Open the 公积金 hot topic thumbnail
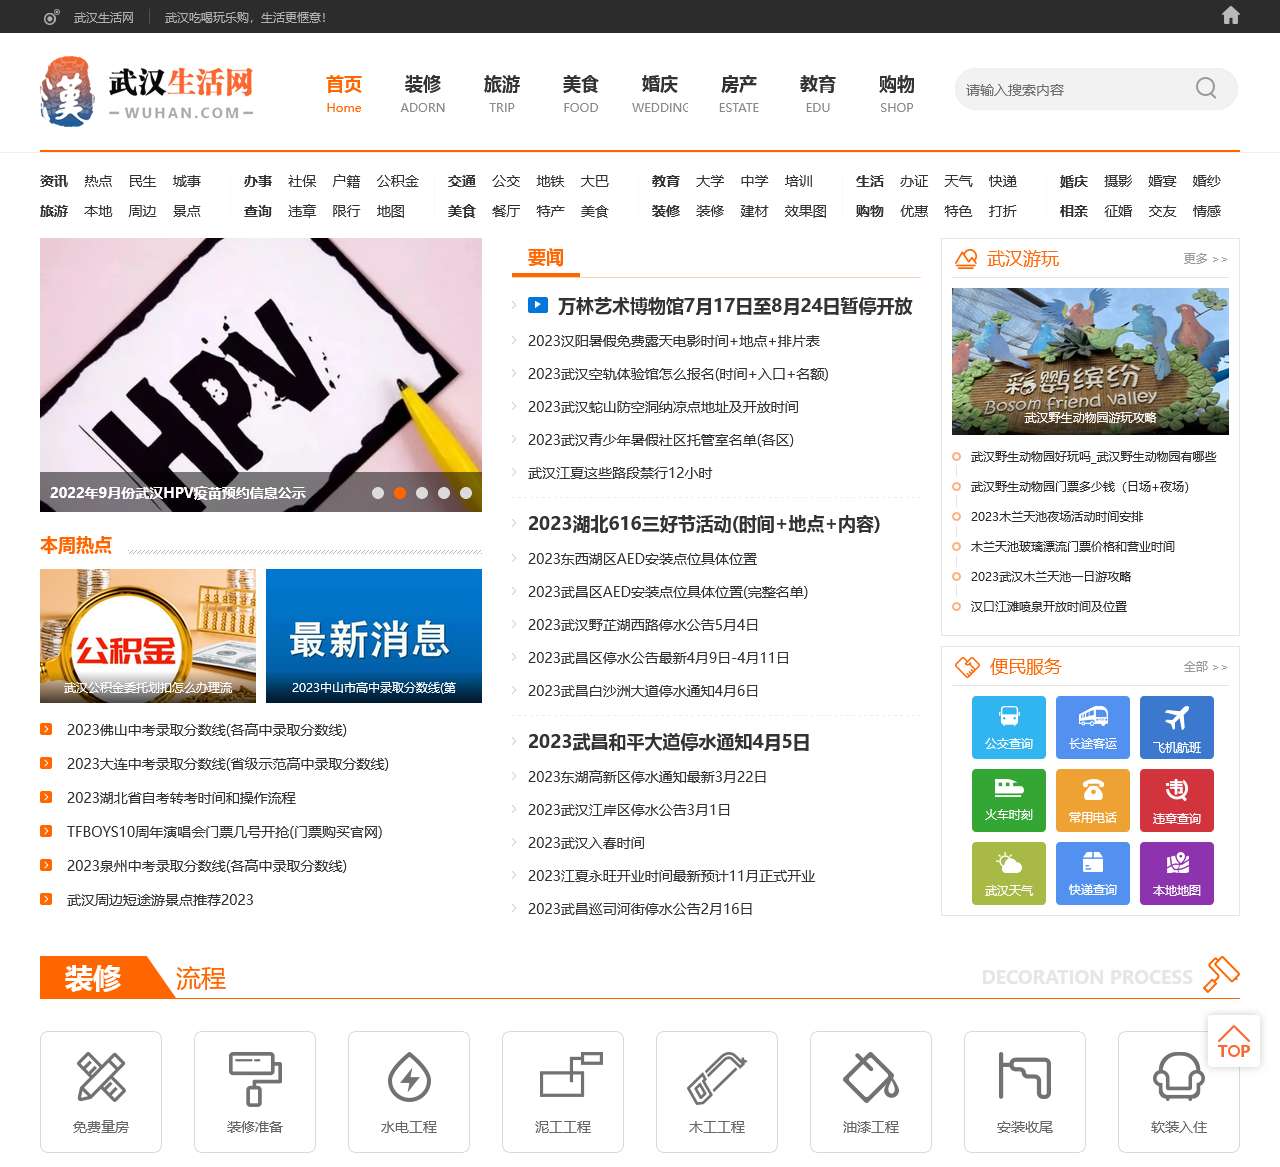The image size is (1280, 1167). pos(148,636)
